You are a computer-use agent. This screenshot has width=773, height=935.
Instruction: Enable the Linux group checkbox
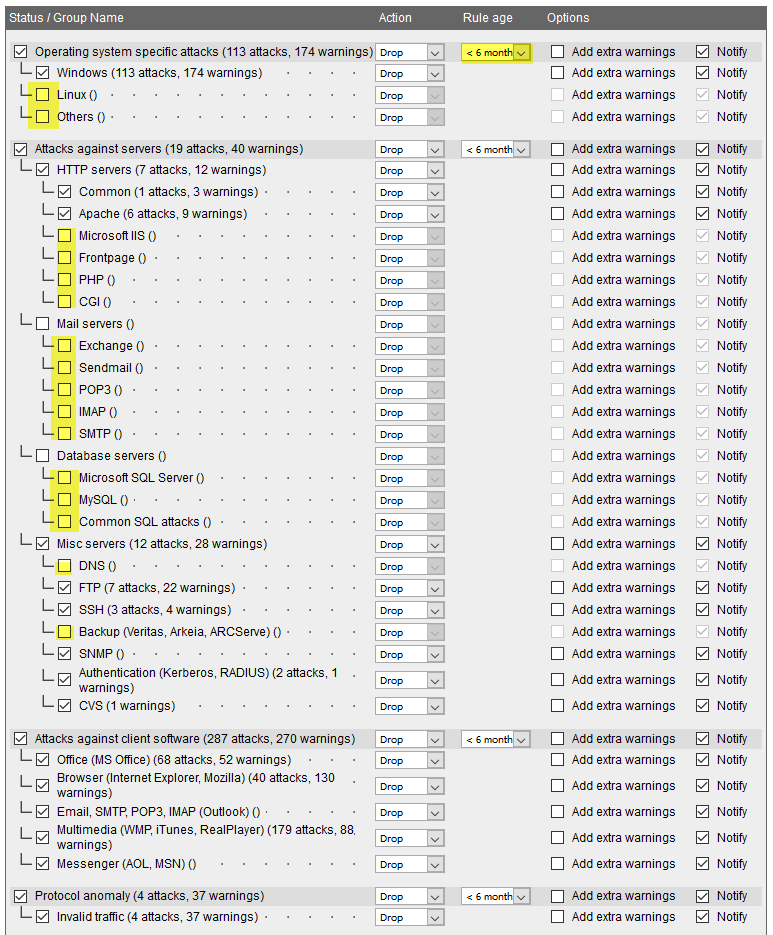pos(42,95)
